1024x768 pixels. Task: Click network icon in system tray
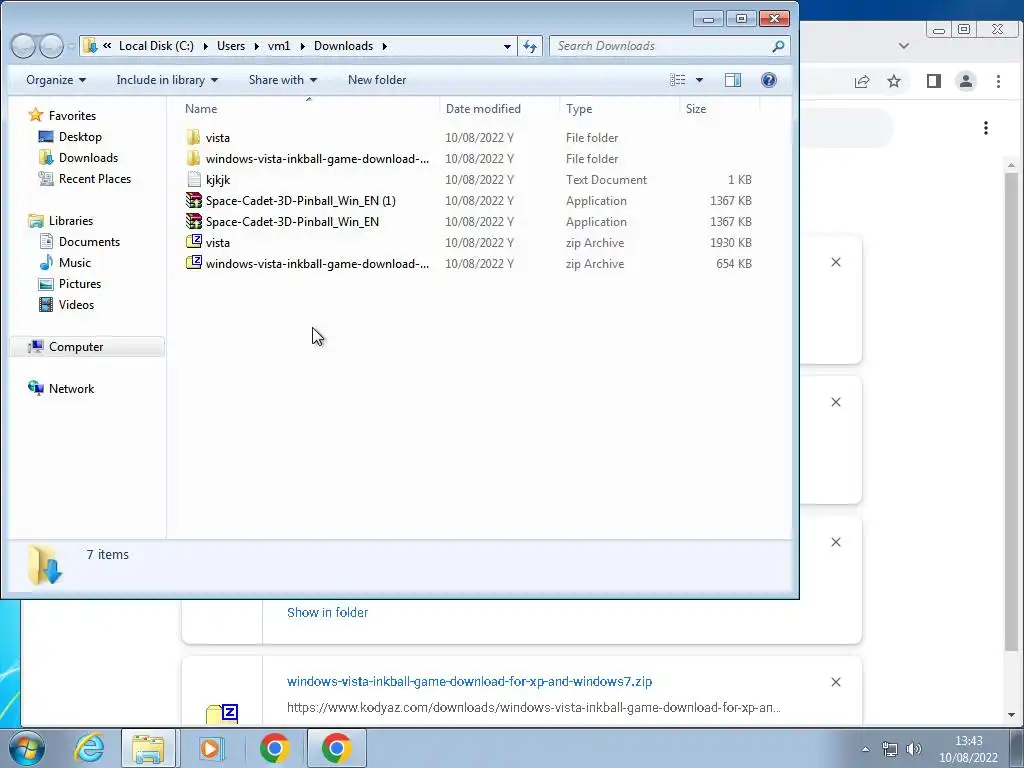(x=889, y=748)
